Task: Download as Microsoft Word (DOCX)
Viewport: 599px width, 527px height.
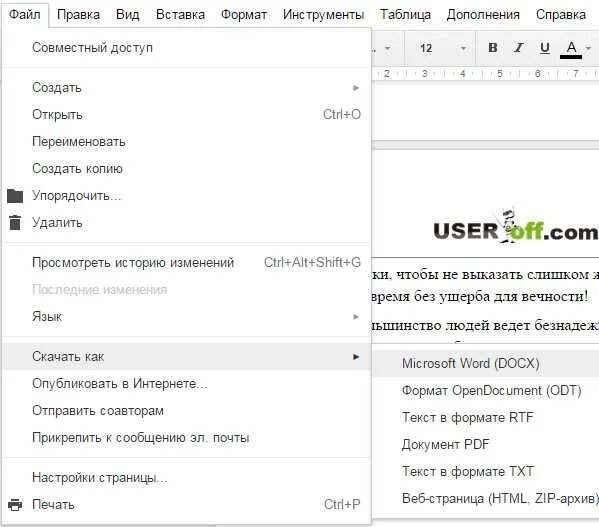Action: [486, 363]
